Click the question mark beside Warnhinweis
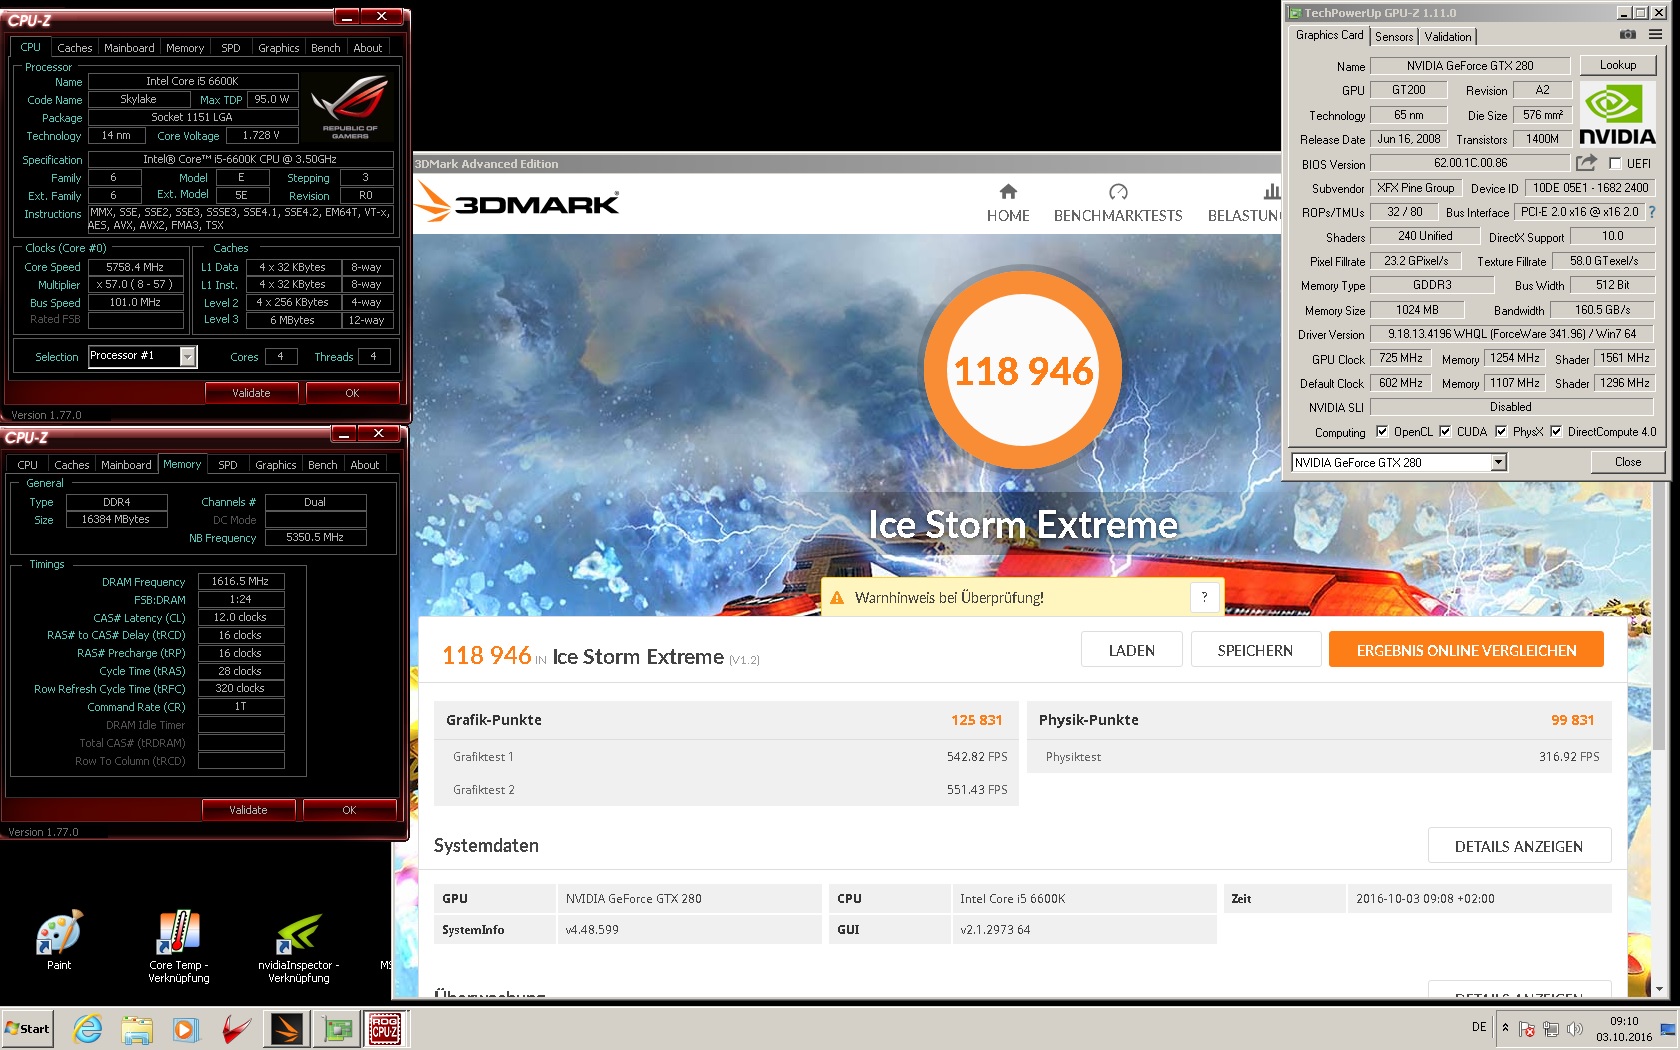Screen dimensions: 1680x1050 (x=1205, y=597)
